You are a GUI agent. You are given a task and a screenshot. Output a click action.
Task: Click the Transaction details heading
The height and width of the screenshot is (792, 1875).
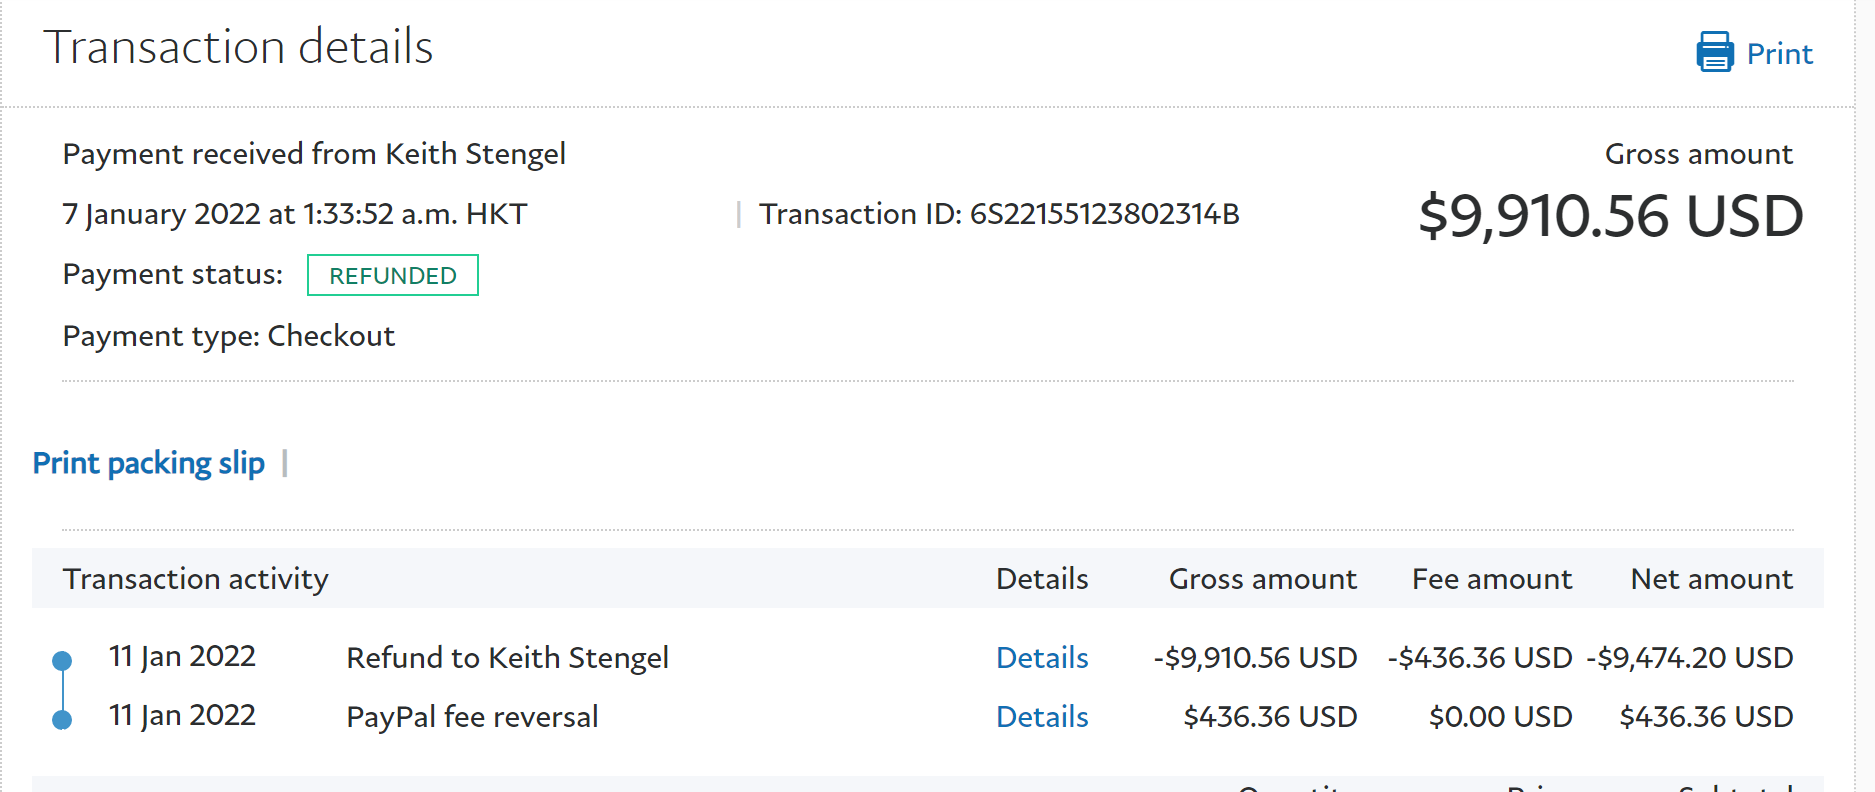pos(238,47)
